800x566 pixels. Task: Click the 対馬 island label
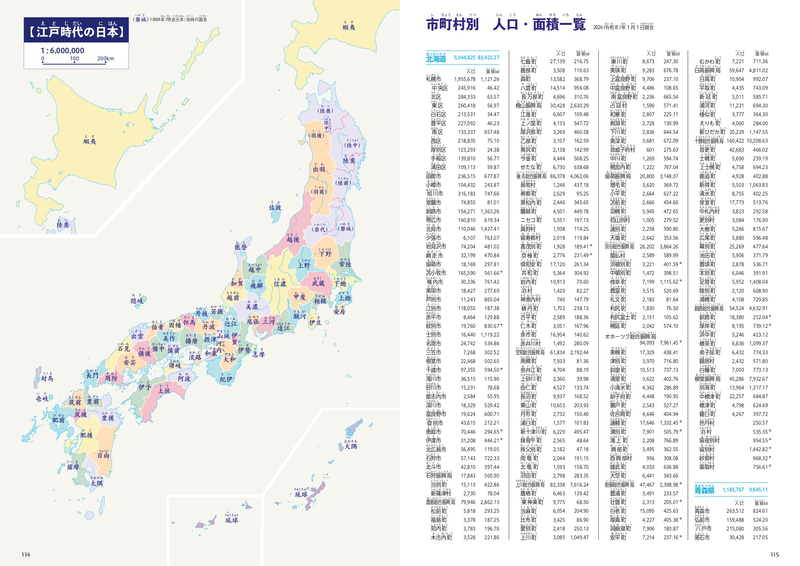pos(46,378)
